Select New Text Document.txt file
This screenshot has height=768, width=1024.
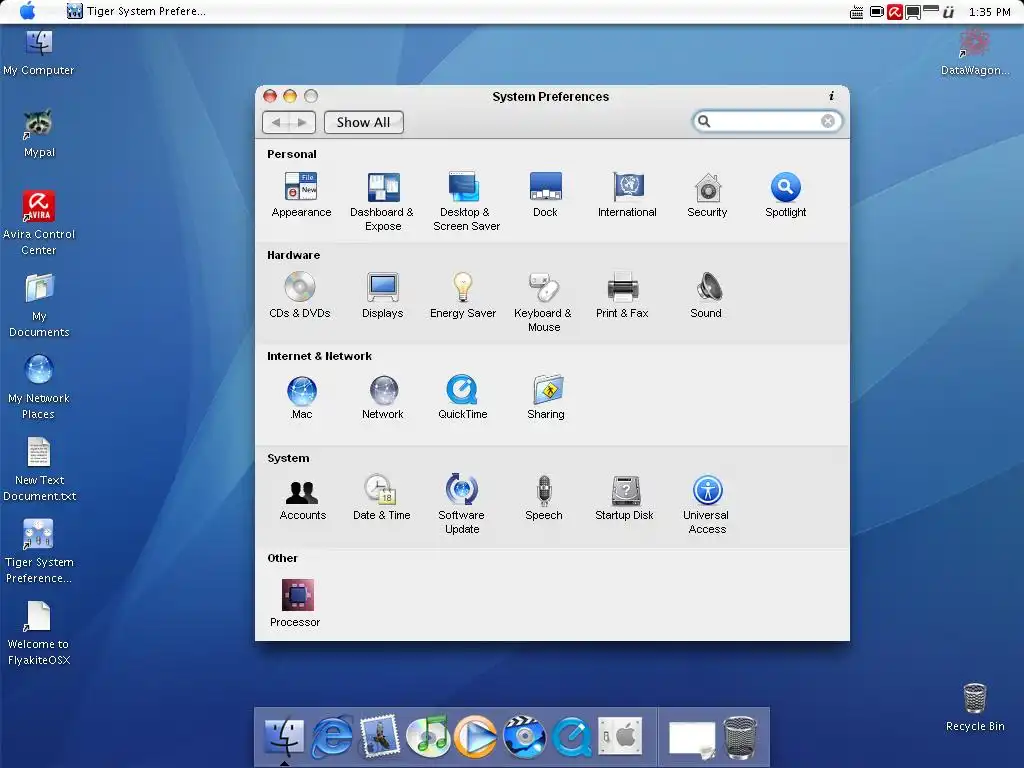39,469
